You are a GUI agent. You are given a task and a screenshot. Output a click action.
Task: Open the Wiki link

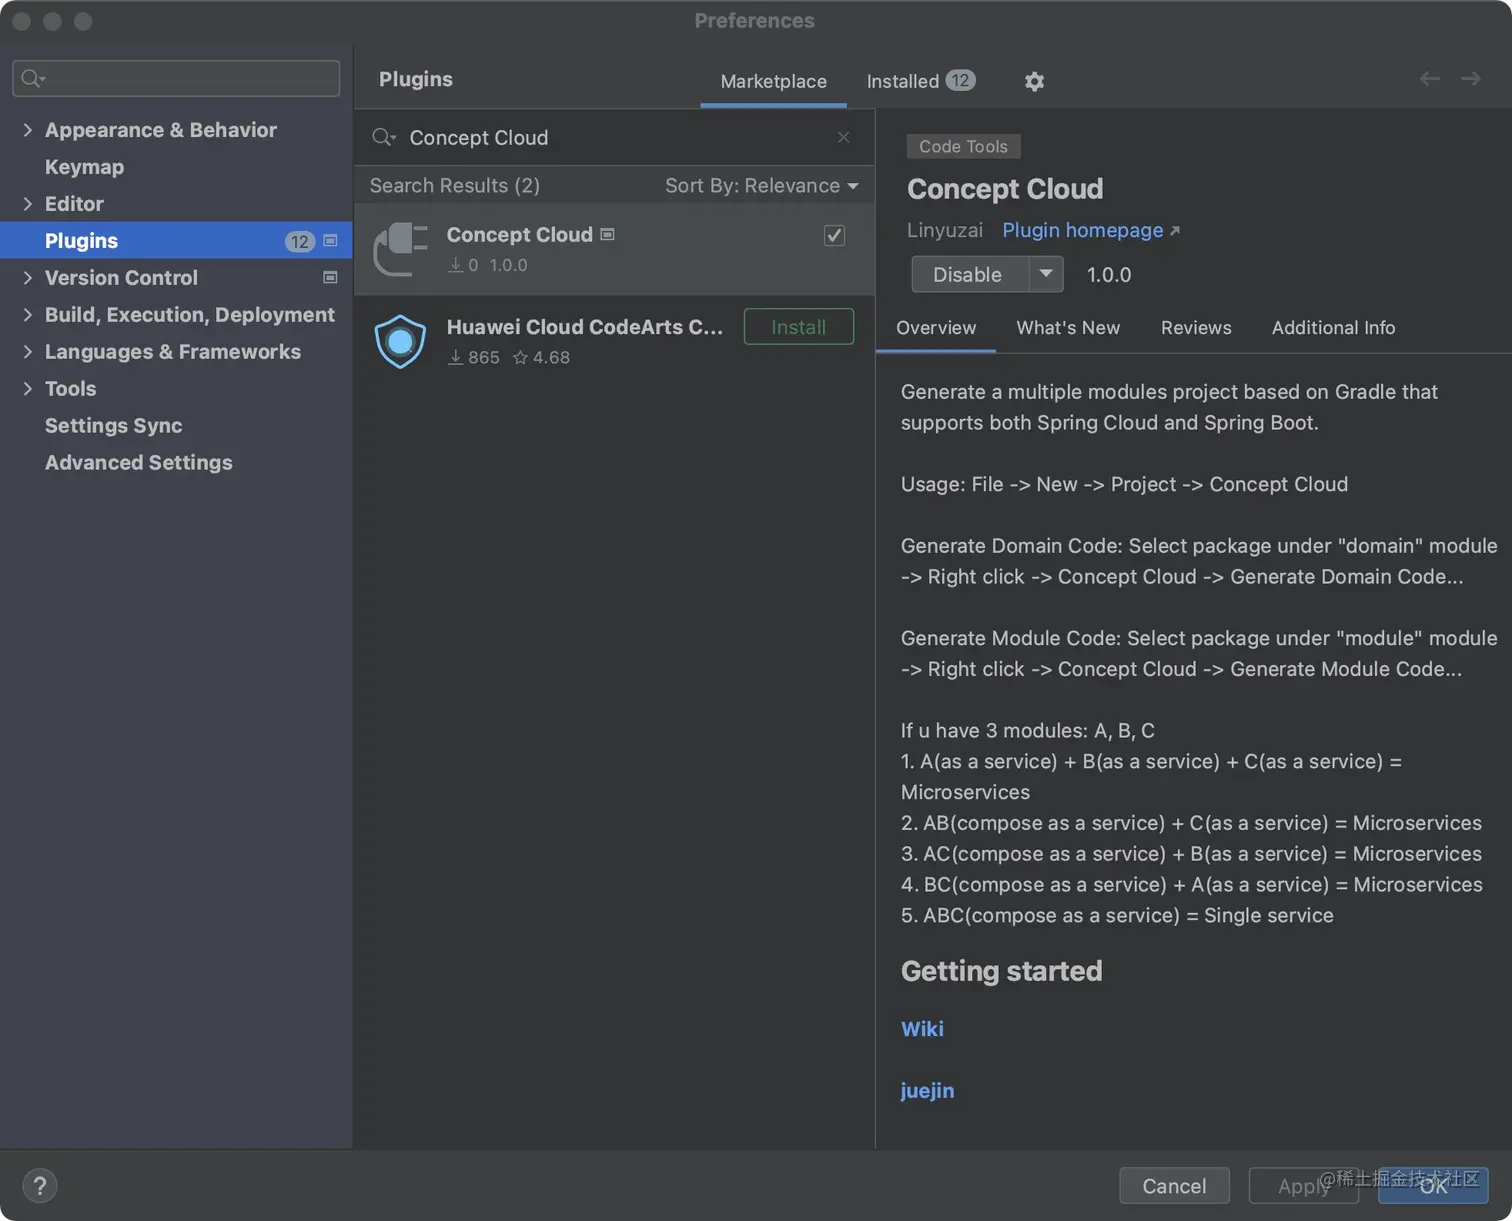tap(922, 1029)
